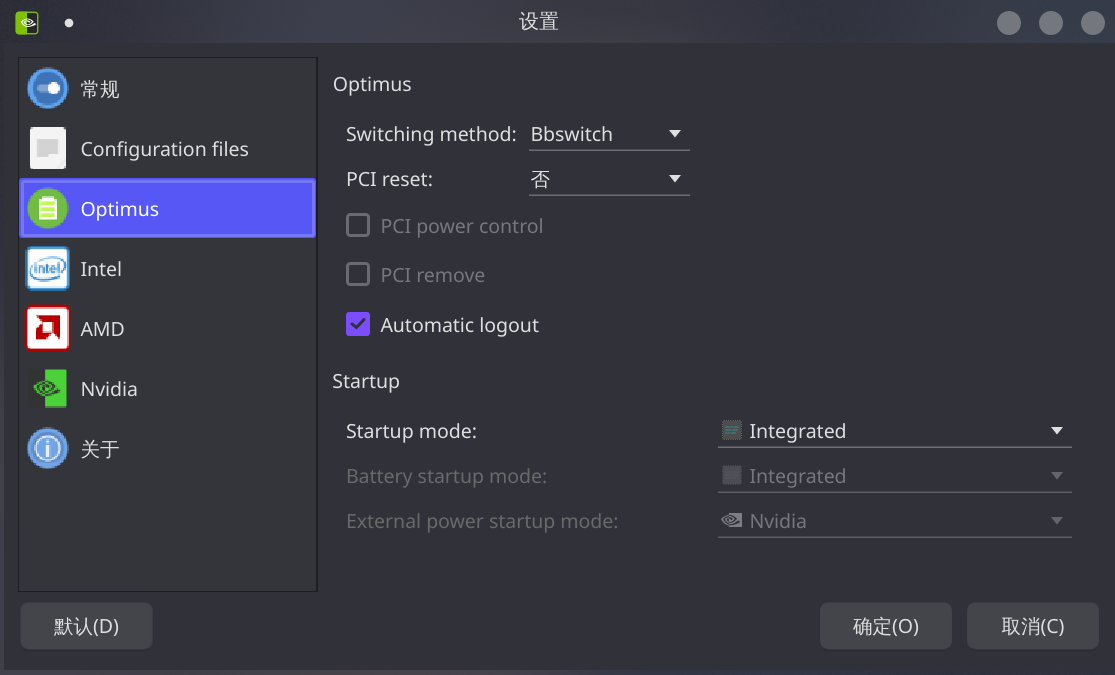
Task: Uncheck the Automatic logout checkbox
Action: click(358, 325)
